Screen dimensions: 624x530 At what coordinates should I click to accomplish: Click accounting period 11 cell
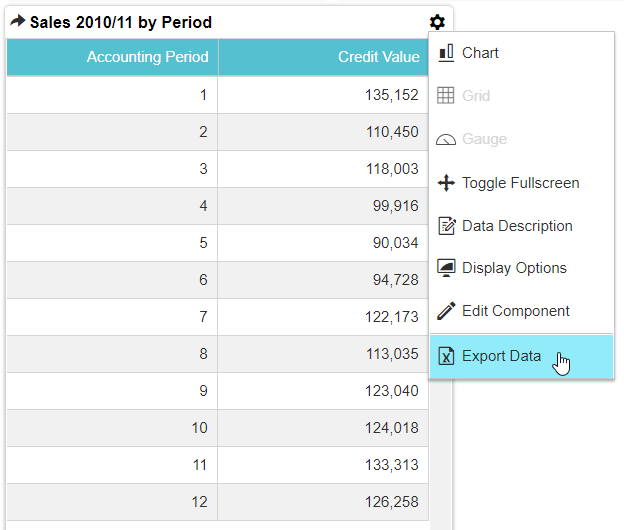112,465
